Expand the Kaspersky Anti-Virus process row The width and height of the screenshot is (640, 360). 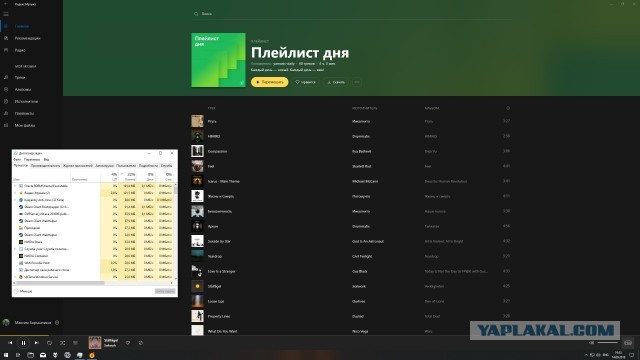click(x=16, y=200)
